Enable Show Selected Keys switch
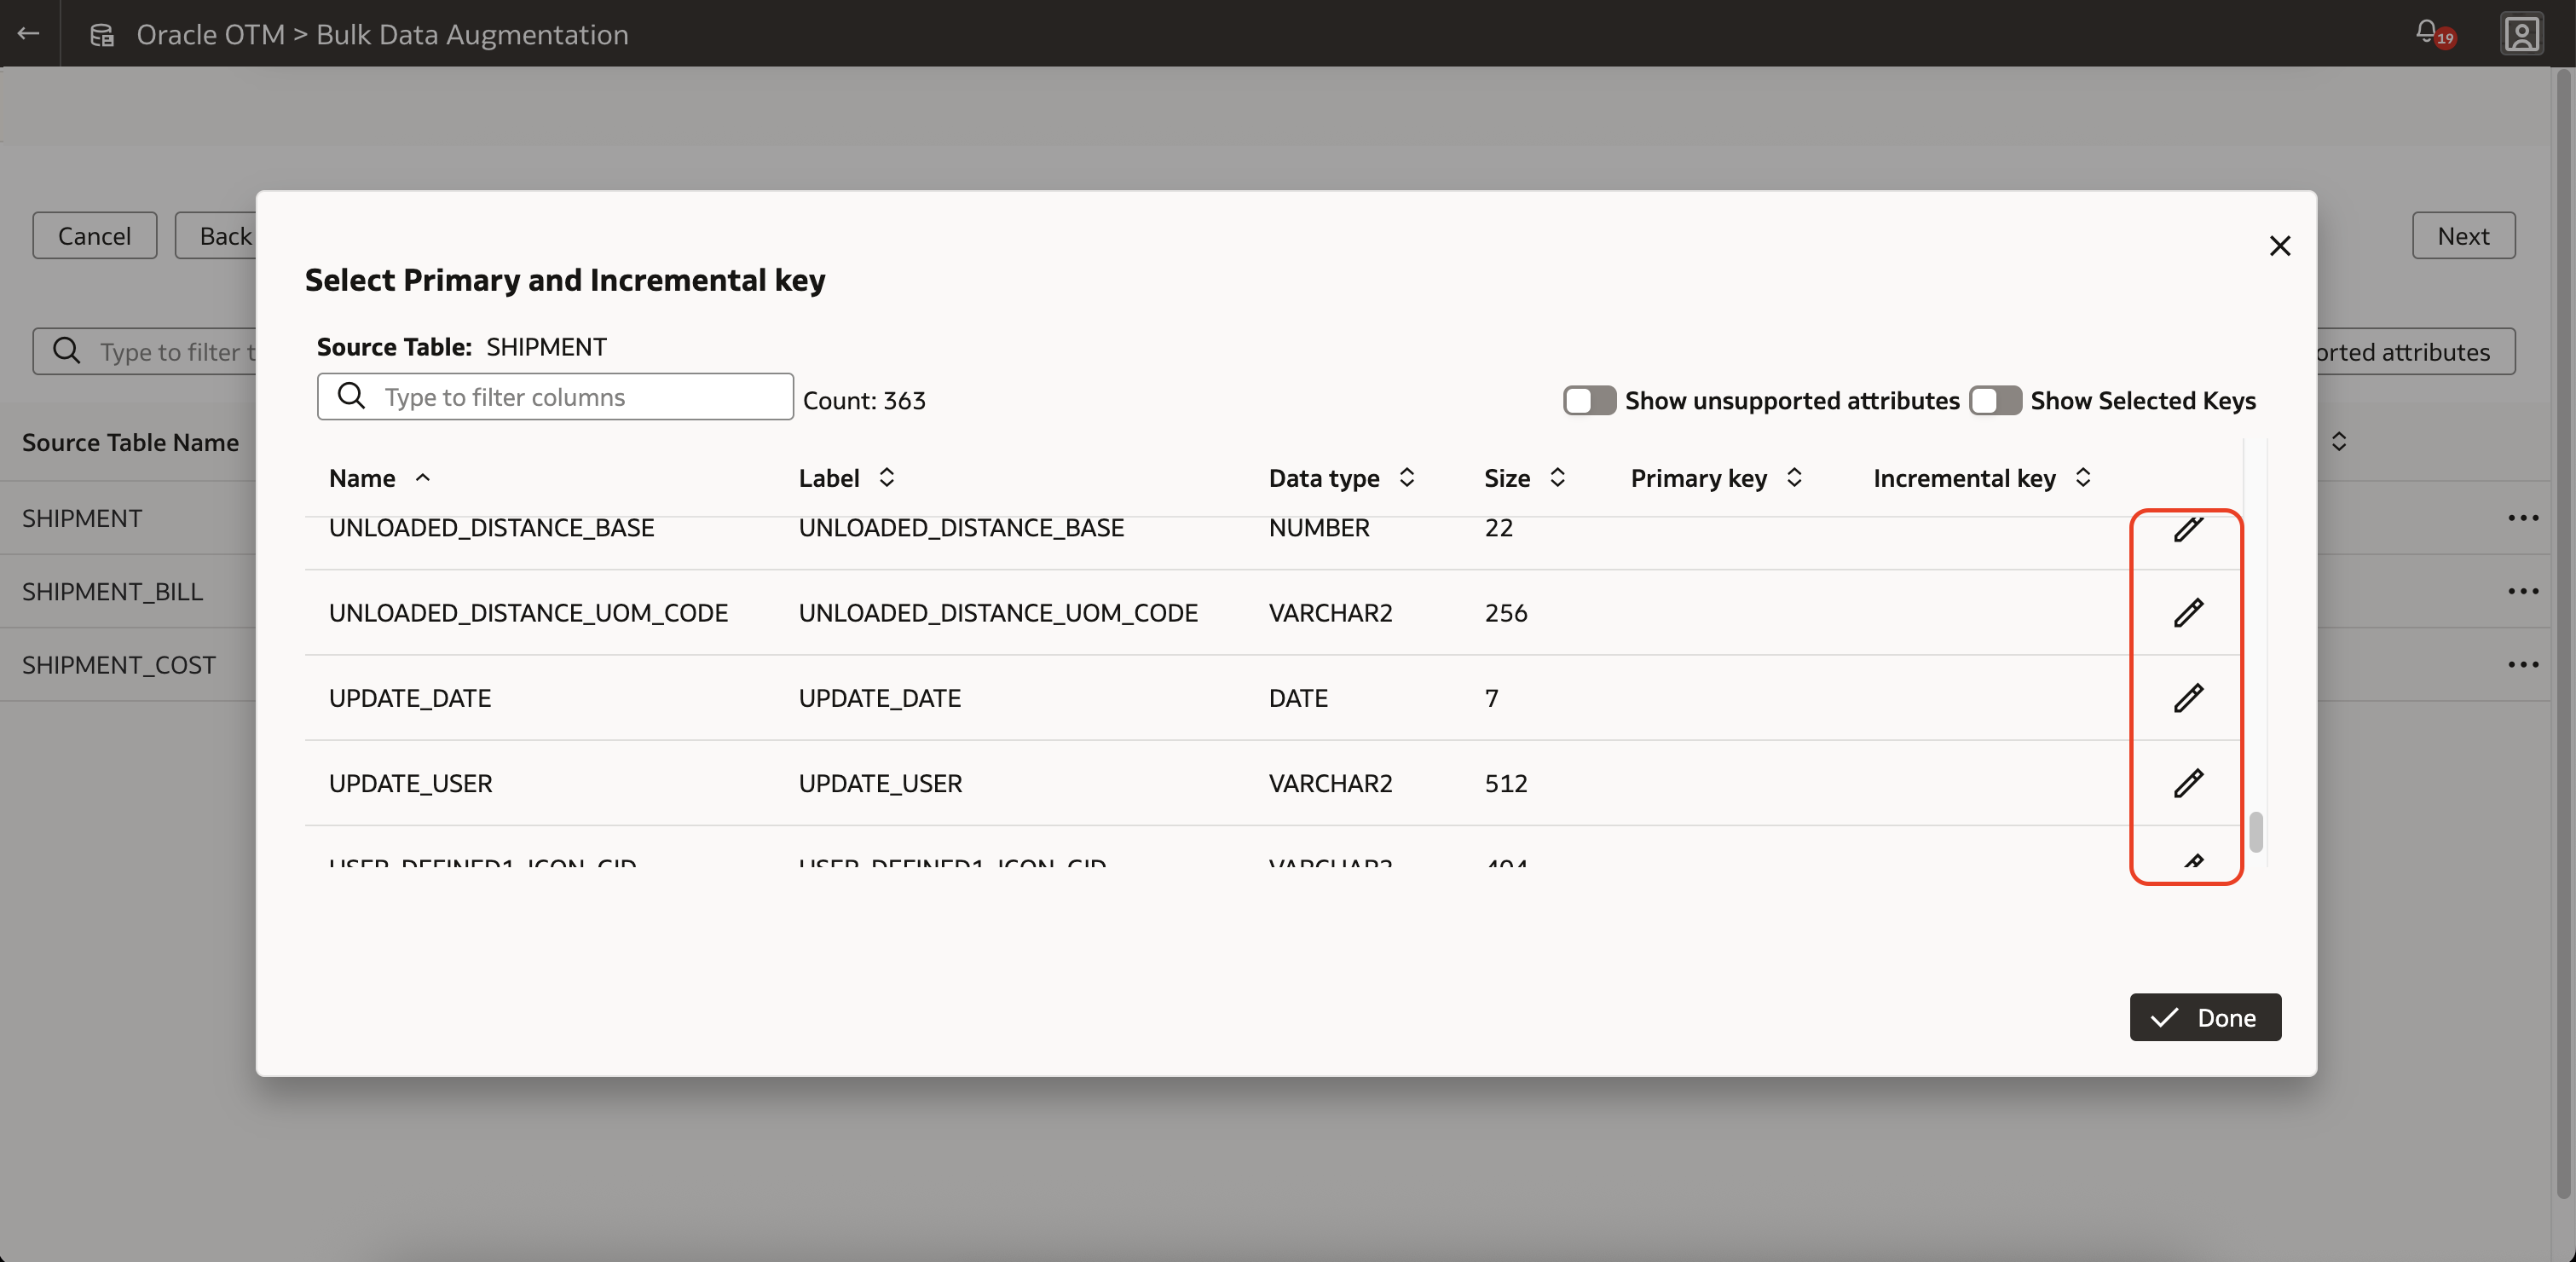 point(1995,400)
